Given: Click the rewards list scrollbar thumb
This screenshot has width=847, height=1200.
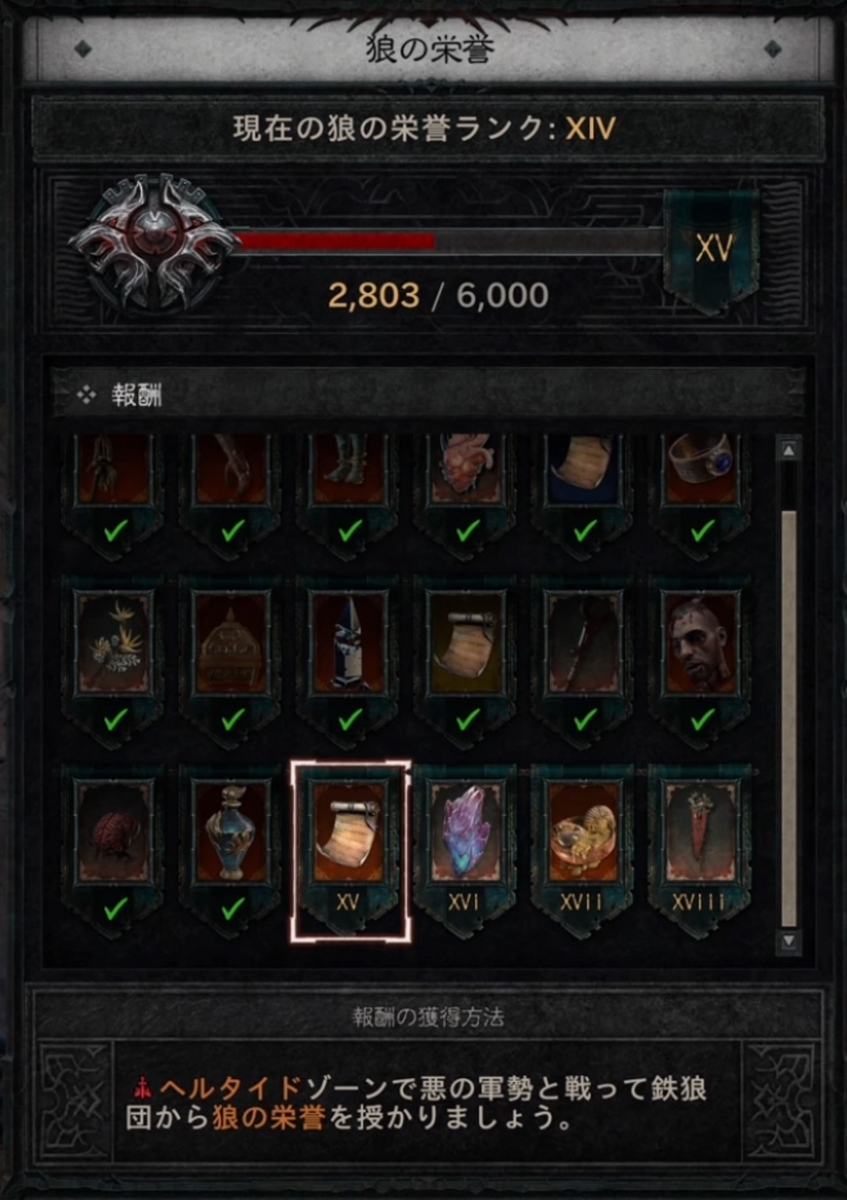Looking at the screenshot, I should click(x=789, y=718).
